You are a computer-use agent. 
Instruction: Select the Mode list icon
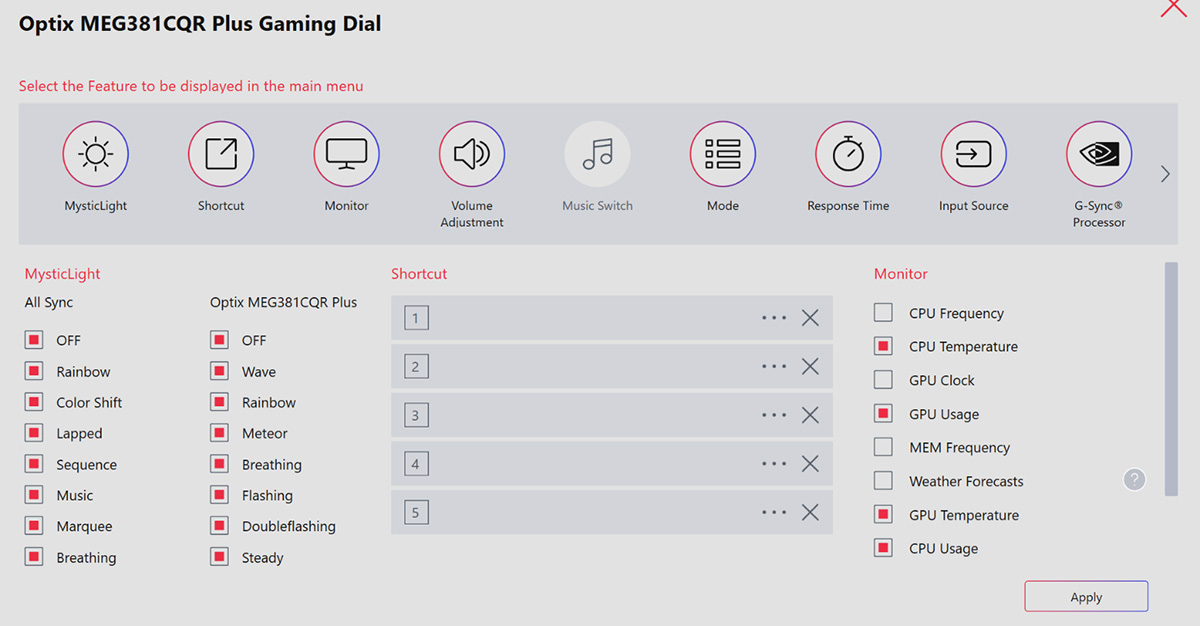723,154
